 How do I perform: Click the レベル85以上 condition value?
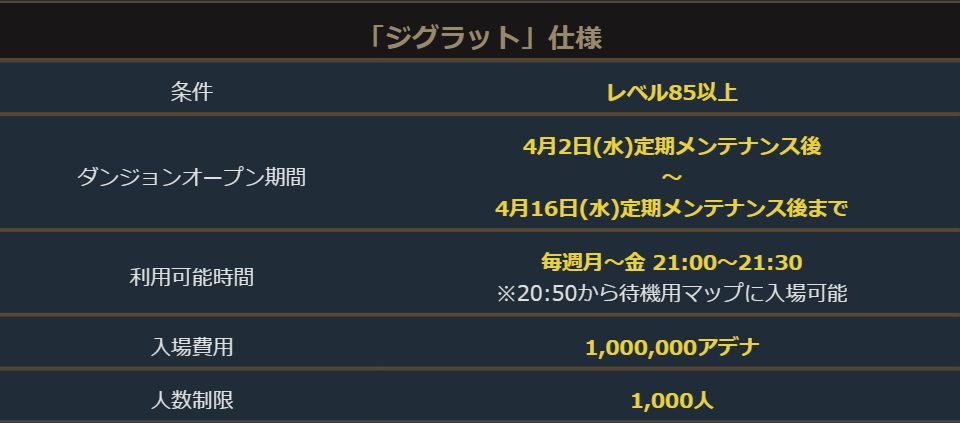[x=672, y=93]
